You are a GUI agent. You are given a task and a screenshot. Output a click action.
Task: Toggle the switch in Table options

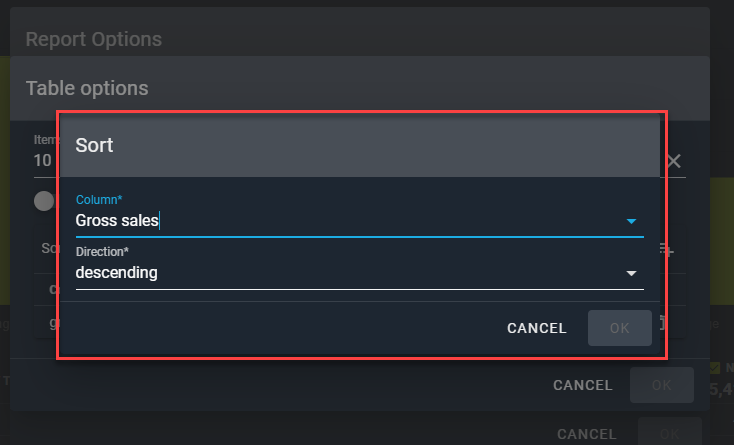(45, 201)
